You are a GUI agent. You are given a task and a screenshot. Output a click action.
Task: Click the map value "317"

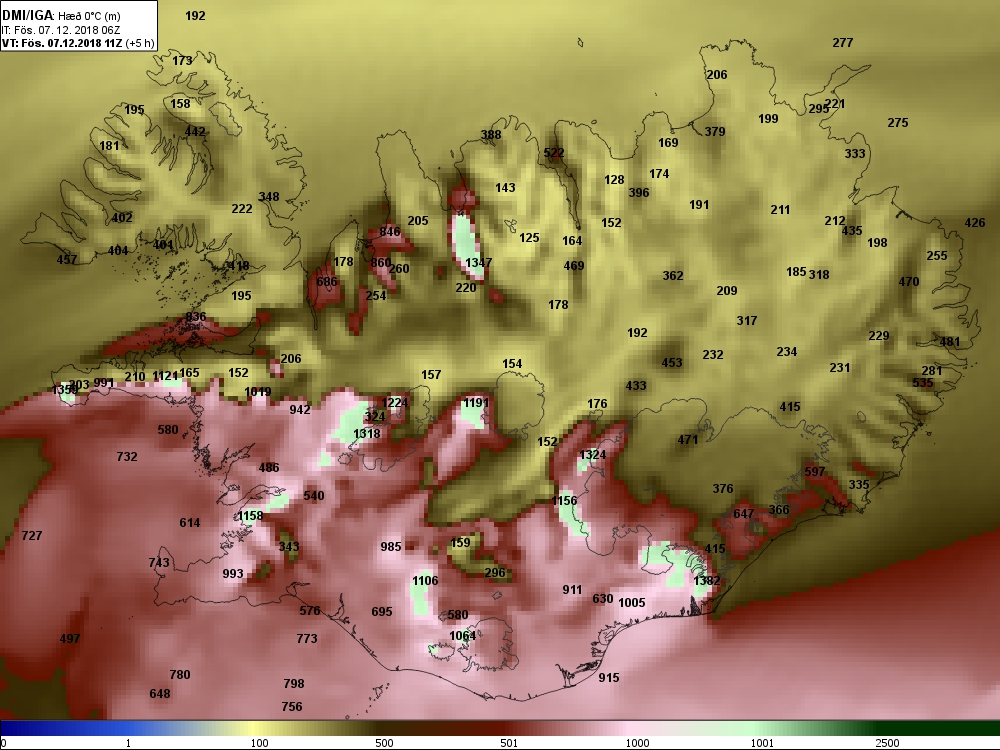pyautogui.click(x=746, y=320)
